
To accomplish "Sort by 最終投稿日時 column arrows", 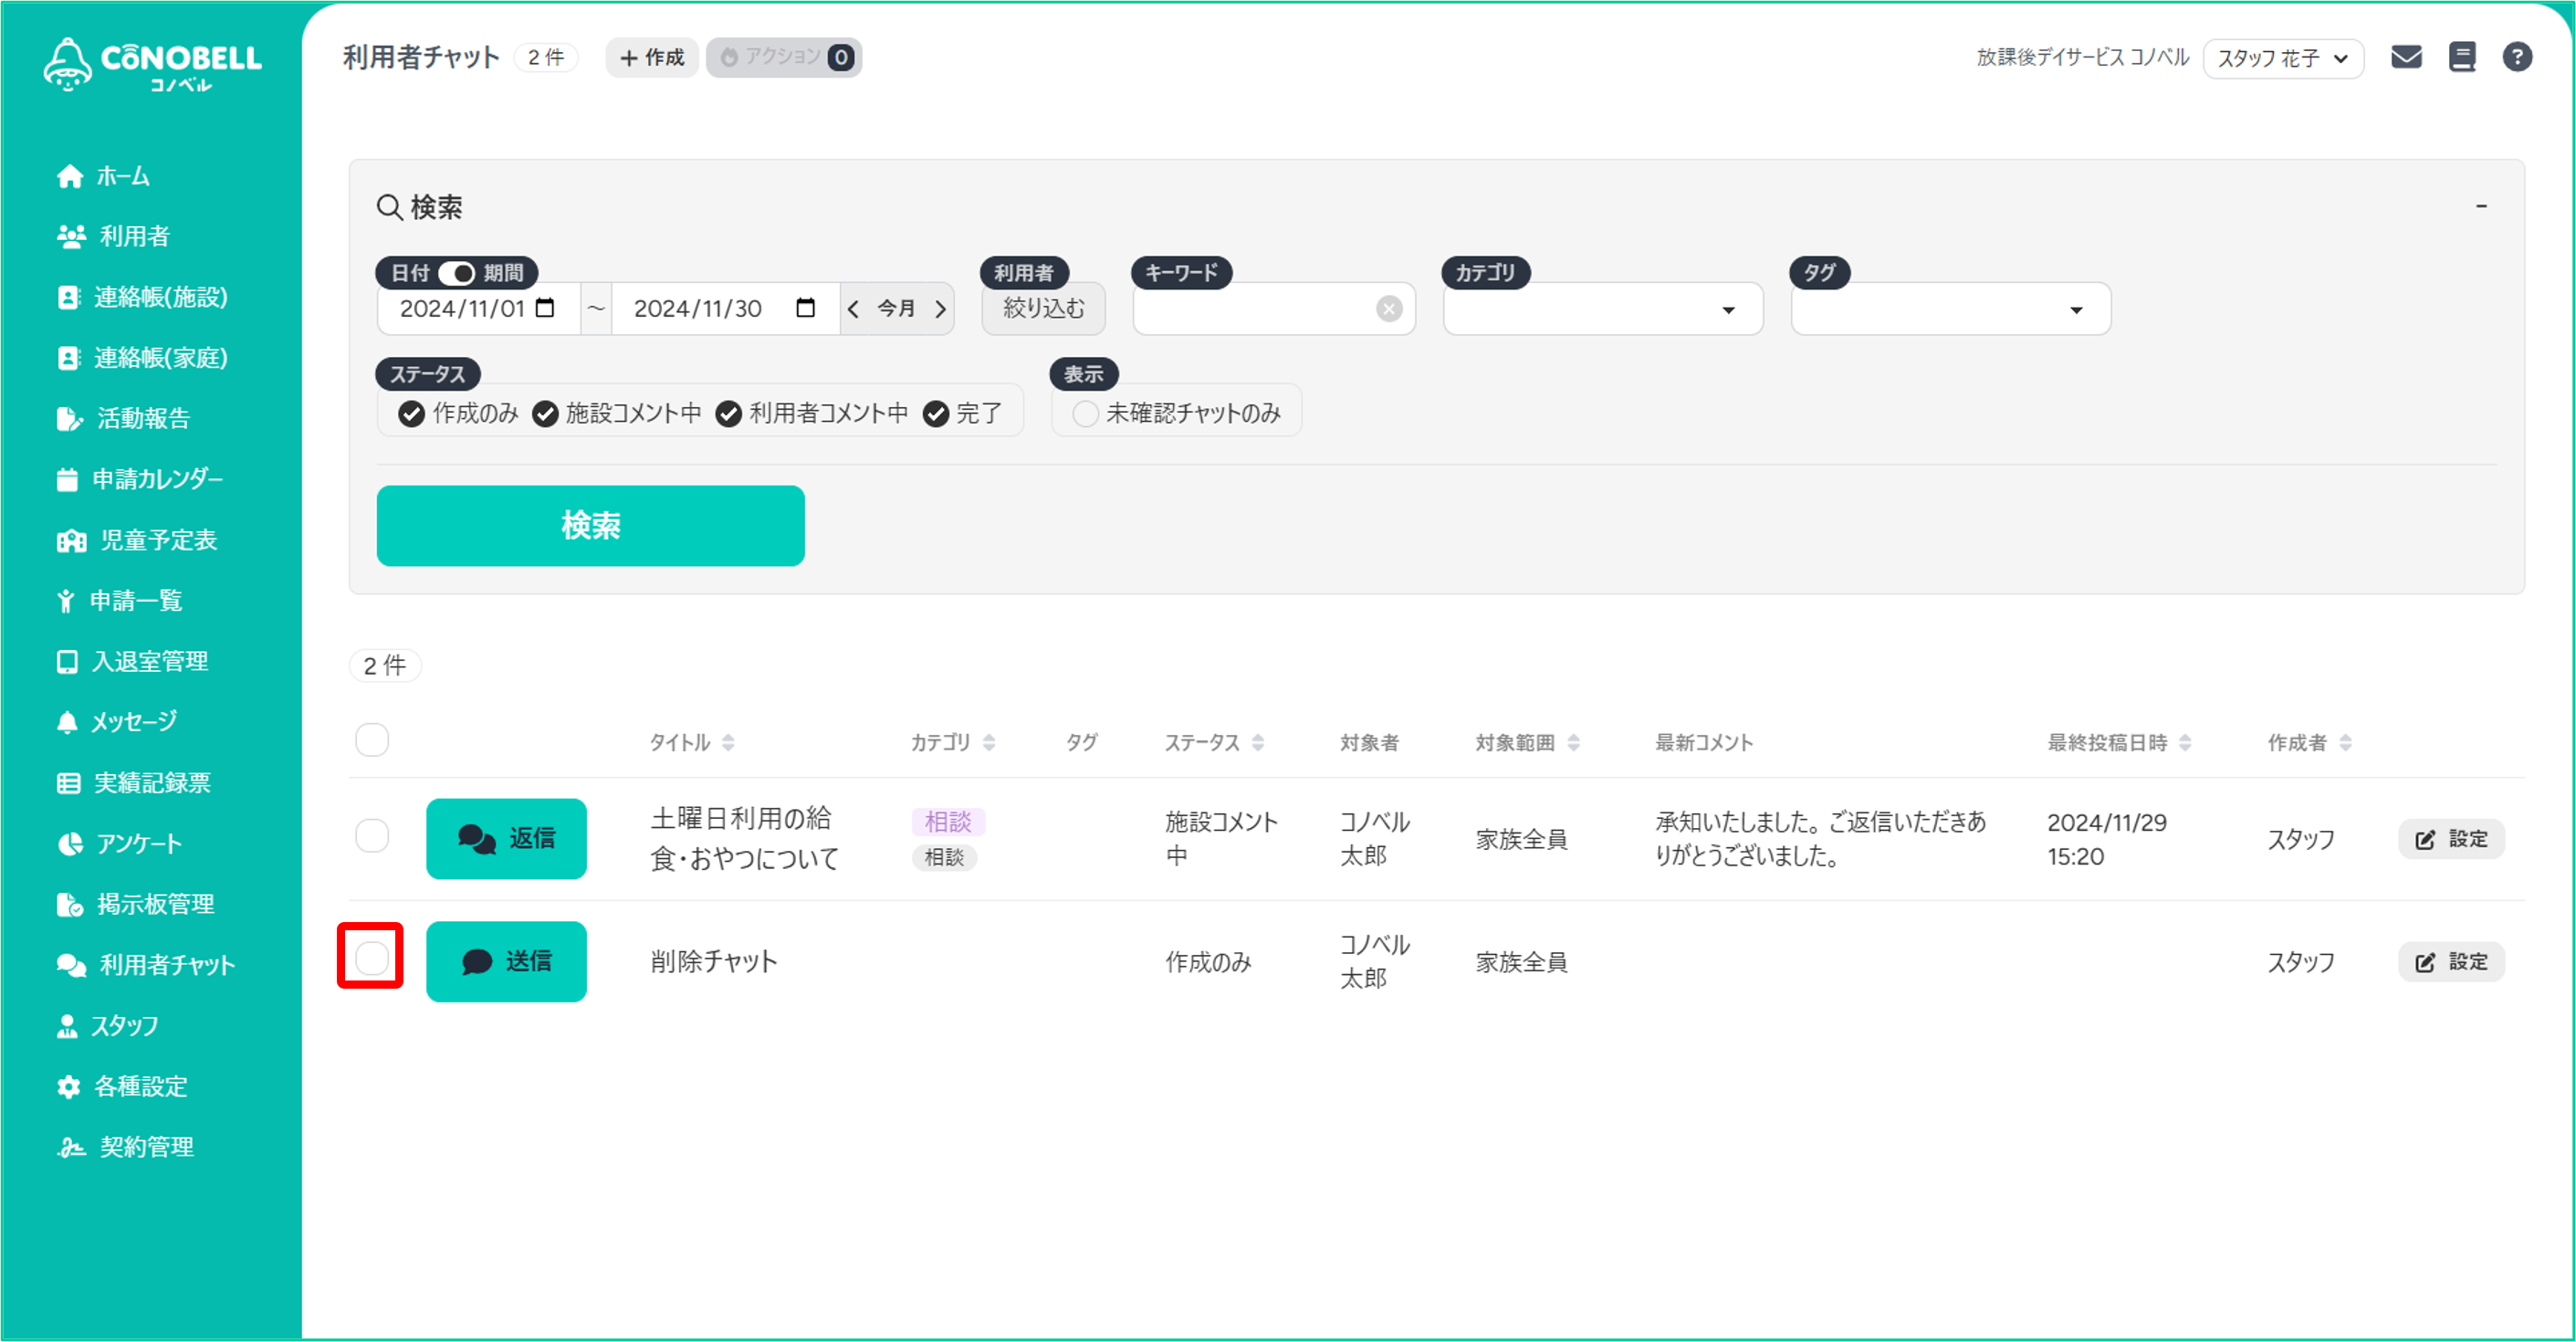I will (2184, 742).
